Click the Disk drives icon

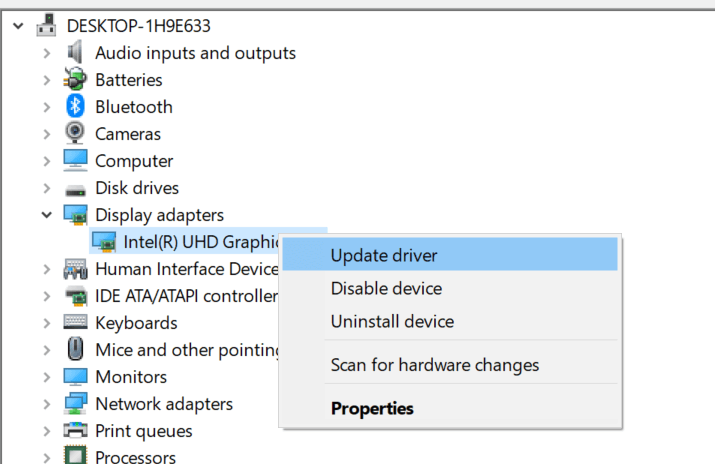pyautogui.click(x=75, y=189)
